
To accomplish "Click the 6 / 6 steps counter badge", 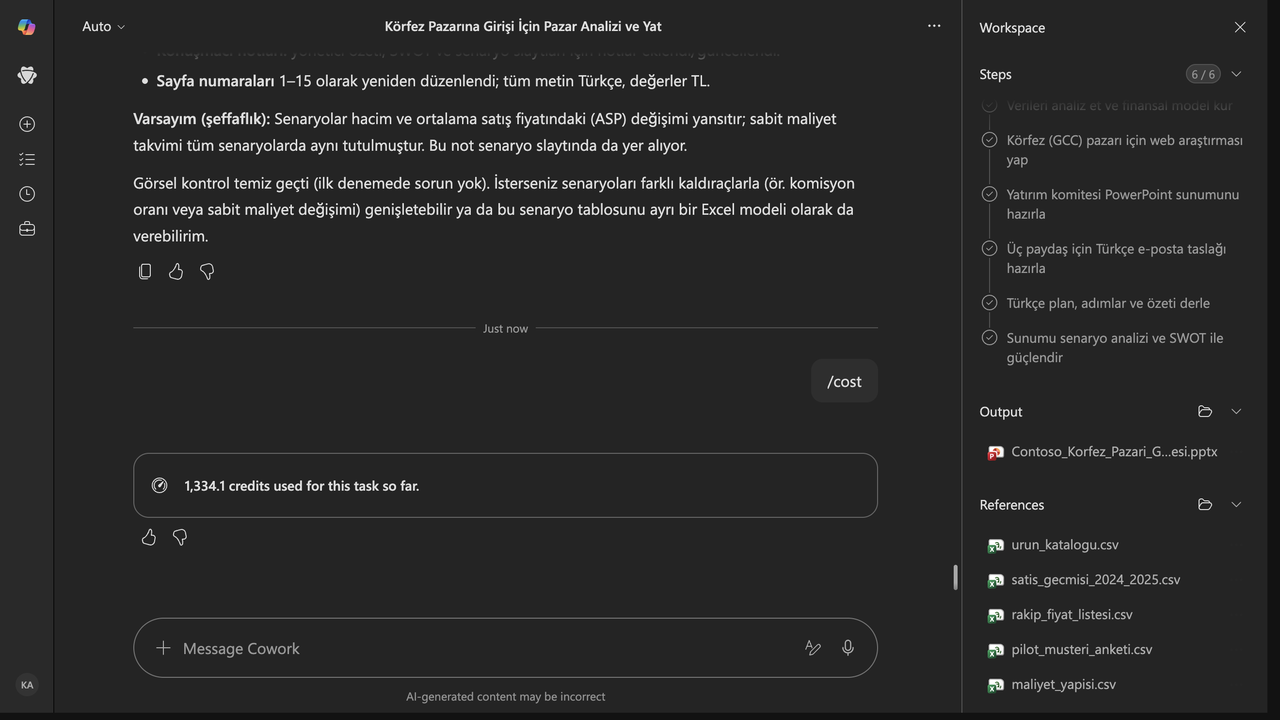I will pos(1202,74).
